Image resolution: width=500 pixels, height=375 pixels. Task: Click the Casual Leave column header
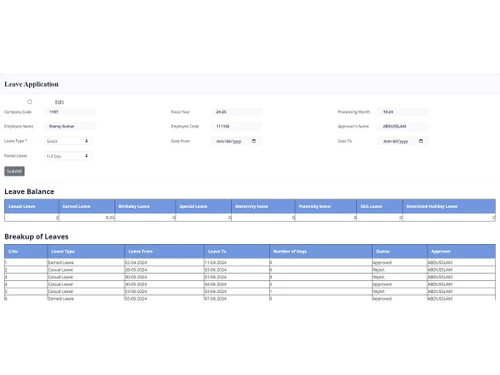[32, 206]
